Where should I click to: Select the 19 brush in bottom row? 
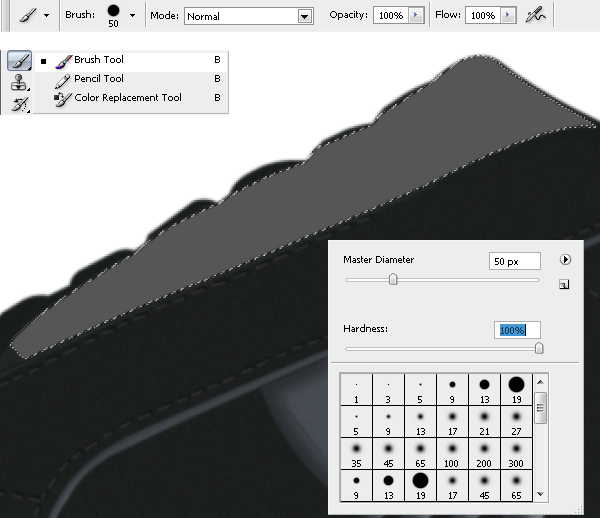pos(420,486)
